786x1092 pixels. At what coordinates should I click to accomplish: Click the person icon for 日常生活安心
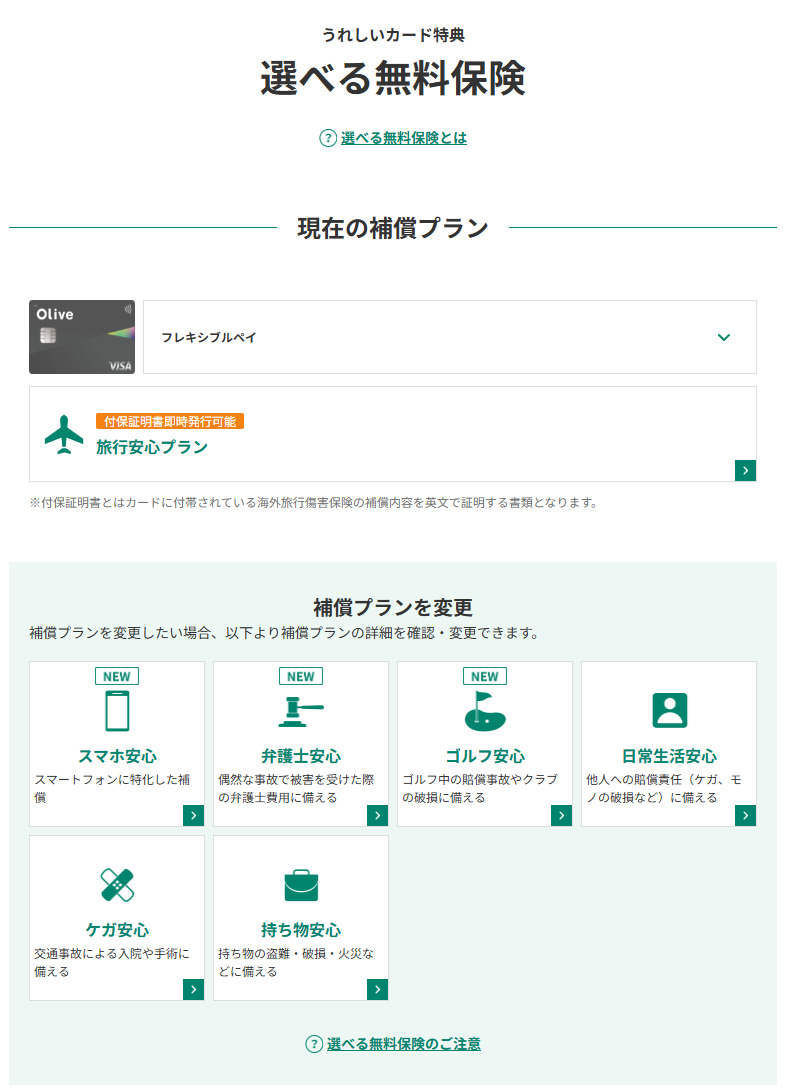(x=669, y=711)
